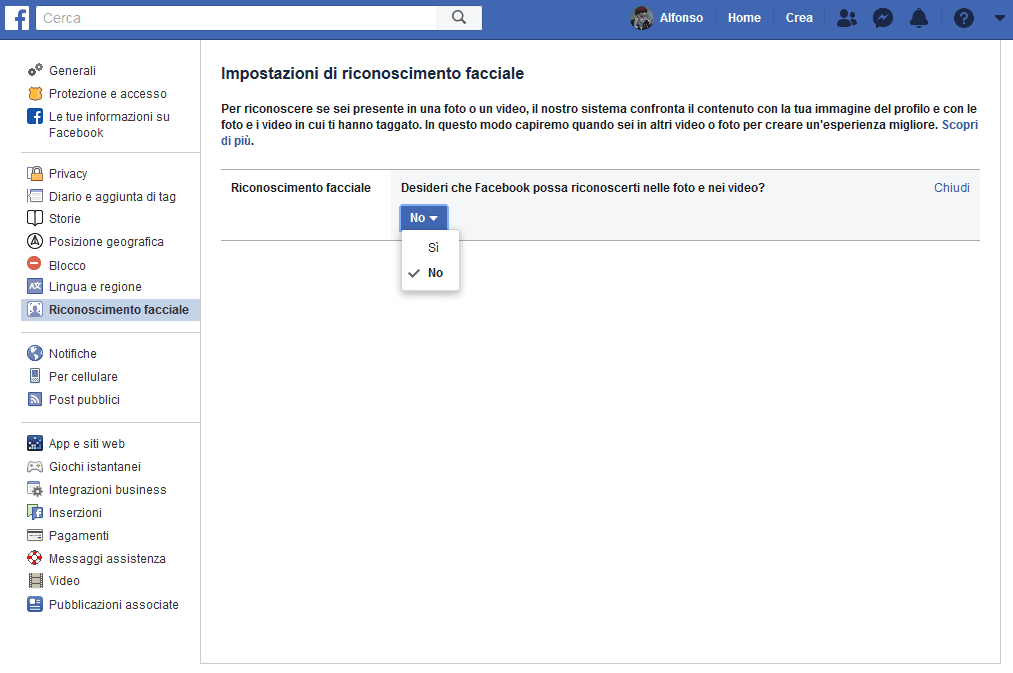Select the Sì option in the dropdown
This screenshot has height=673, width=1013.
[x=433, y=248]
